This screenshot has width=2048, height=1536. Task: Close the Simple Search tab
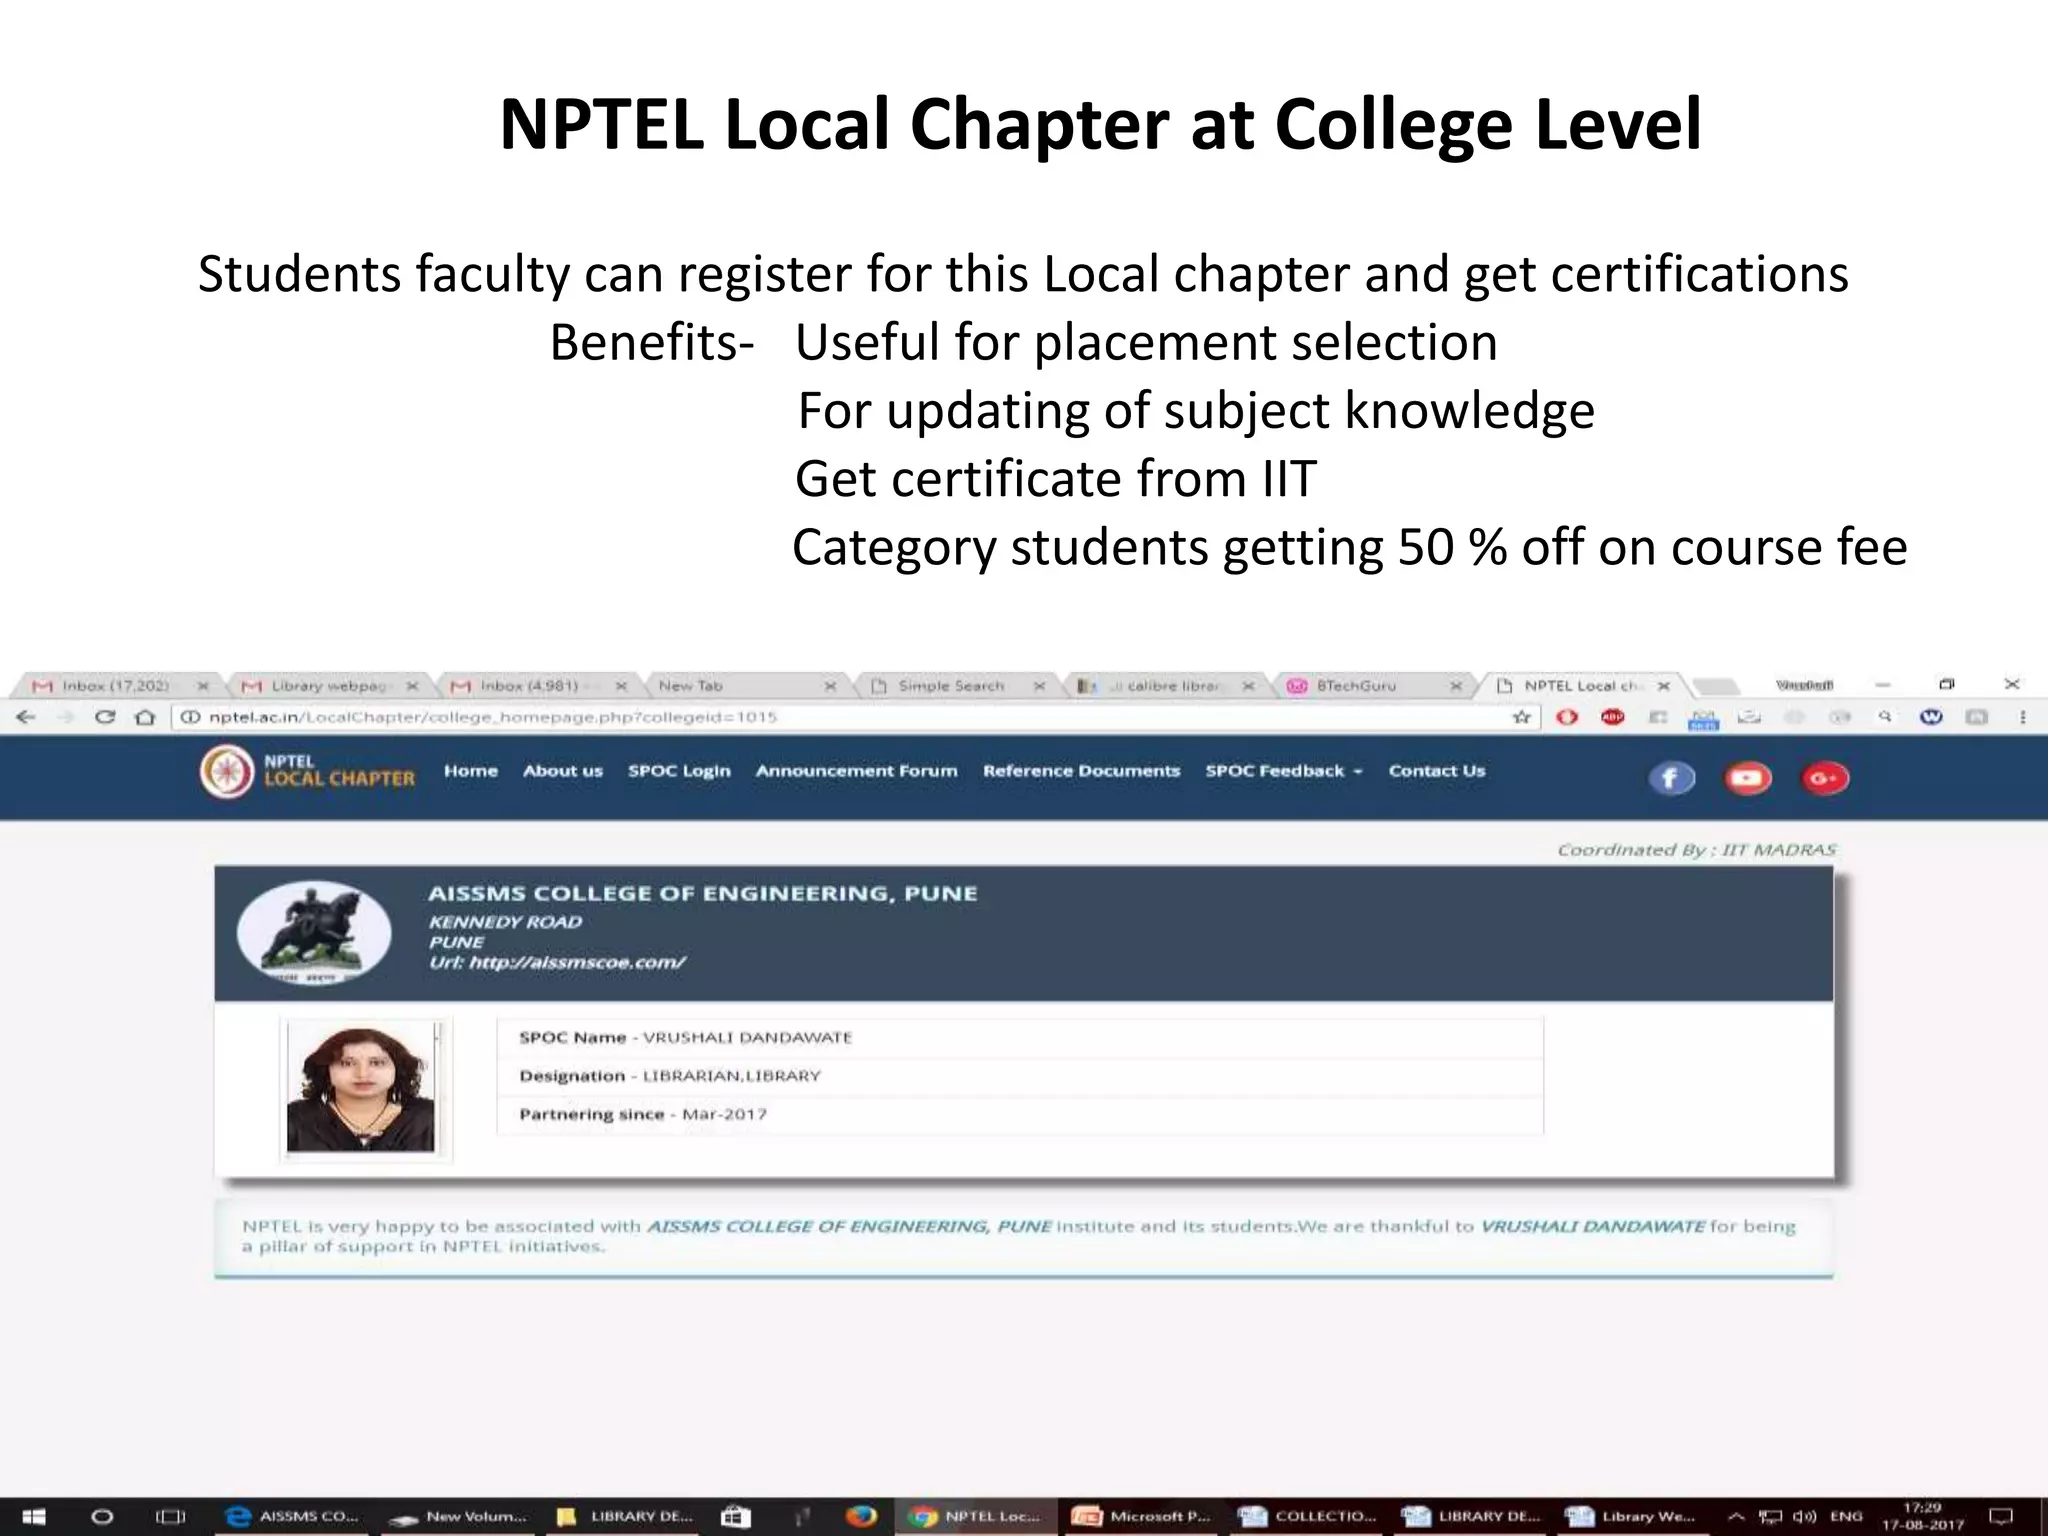[x=1039, y=686]
